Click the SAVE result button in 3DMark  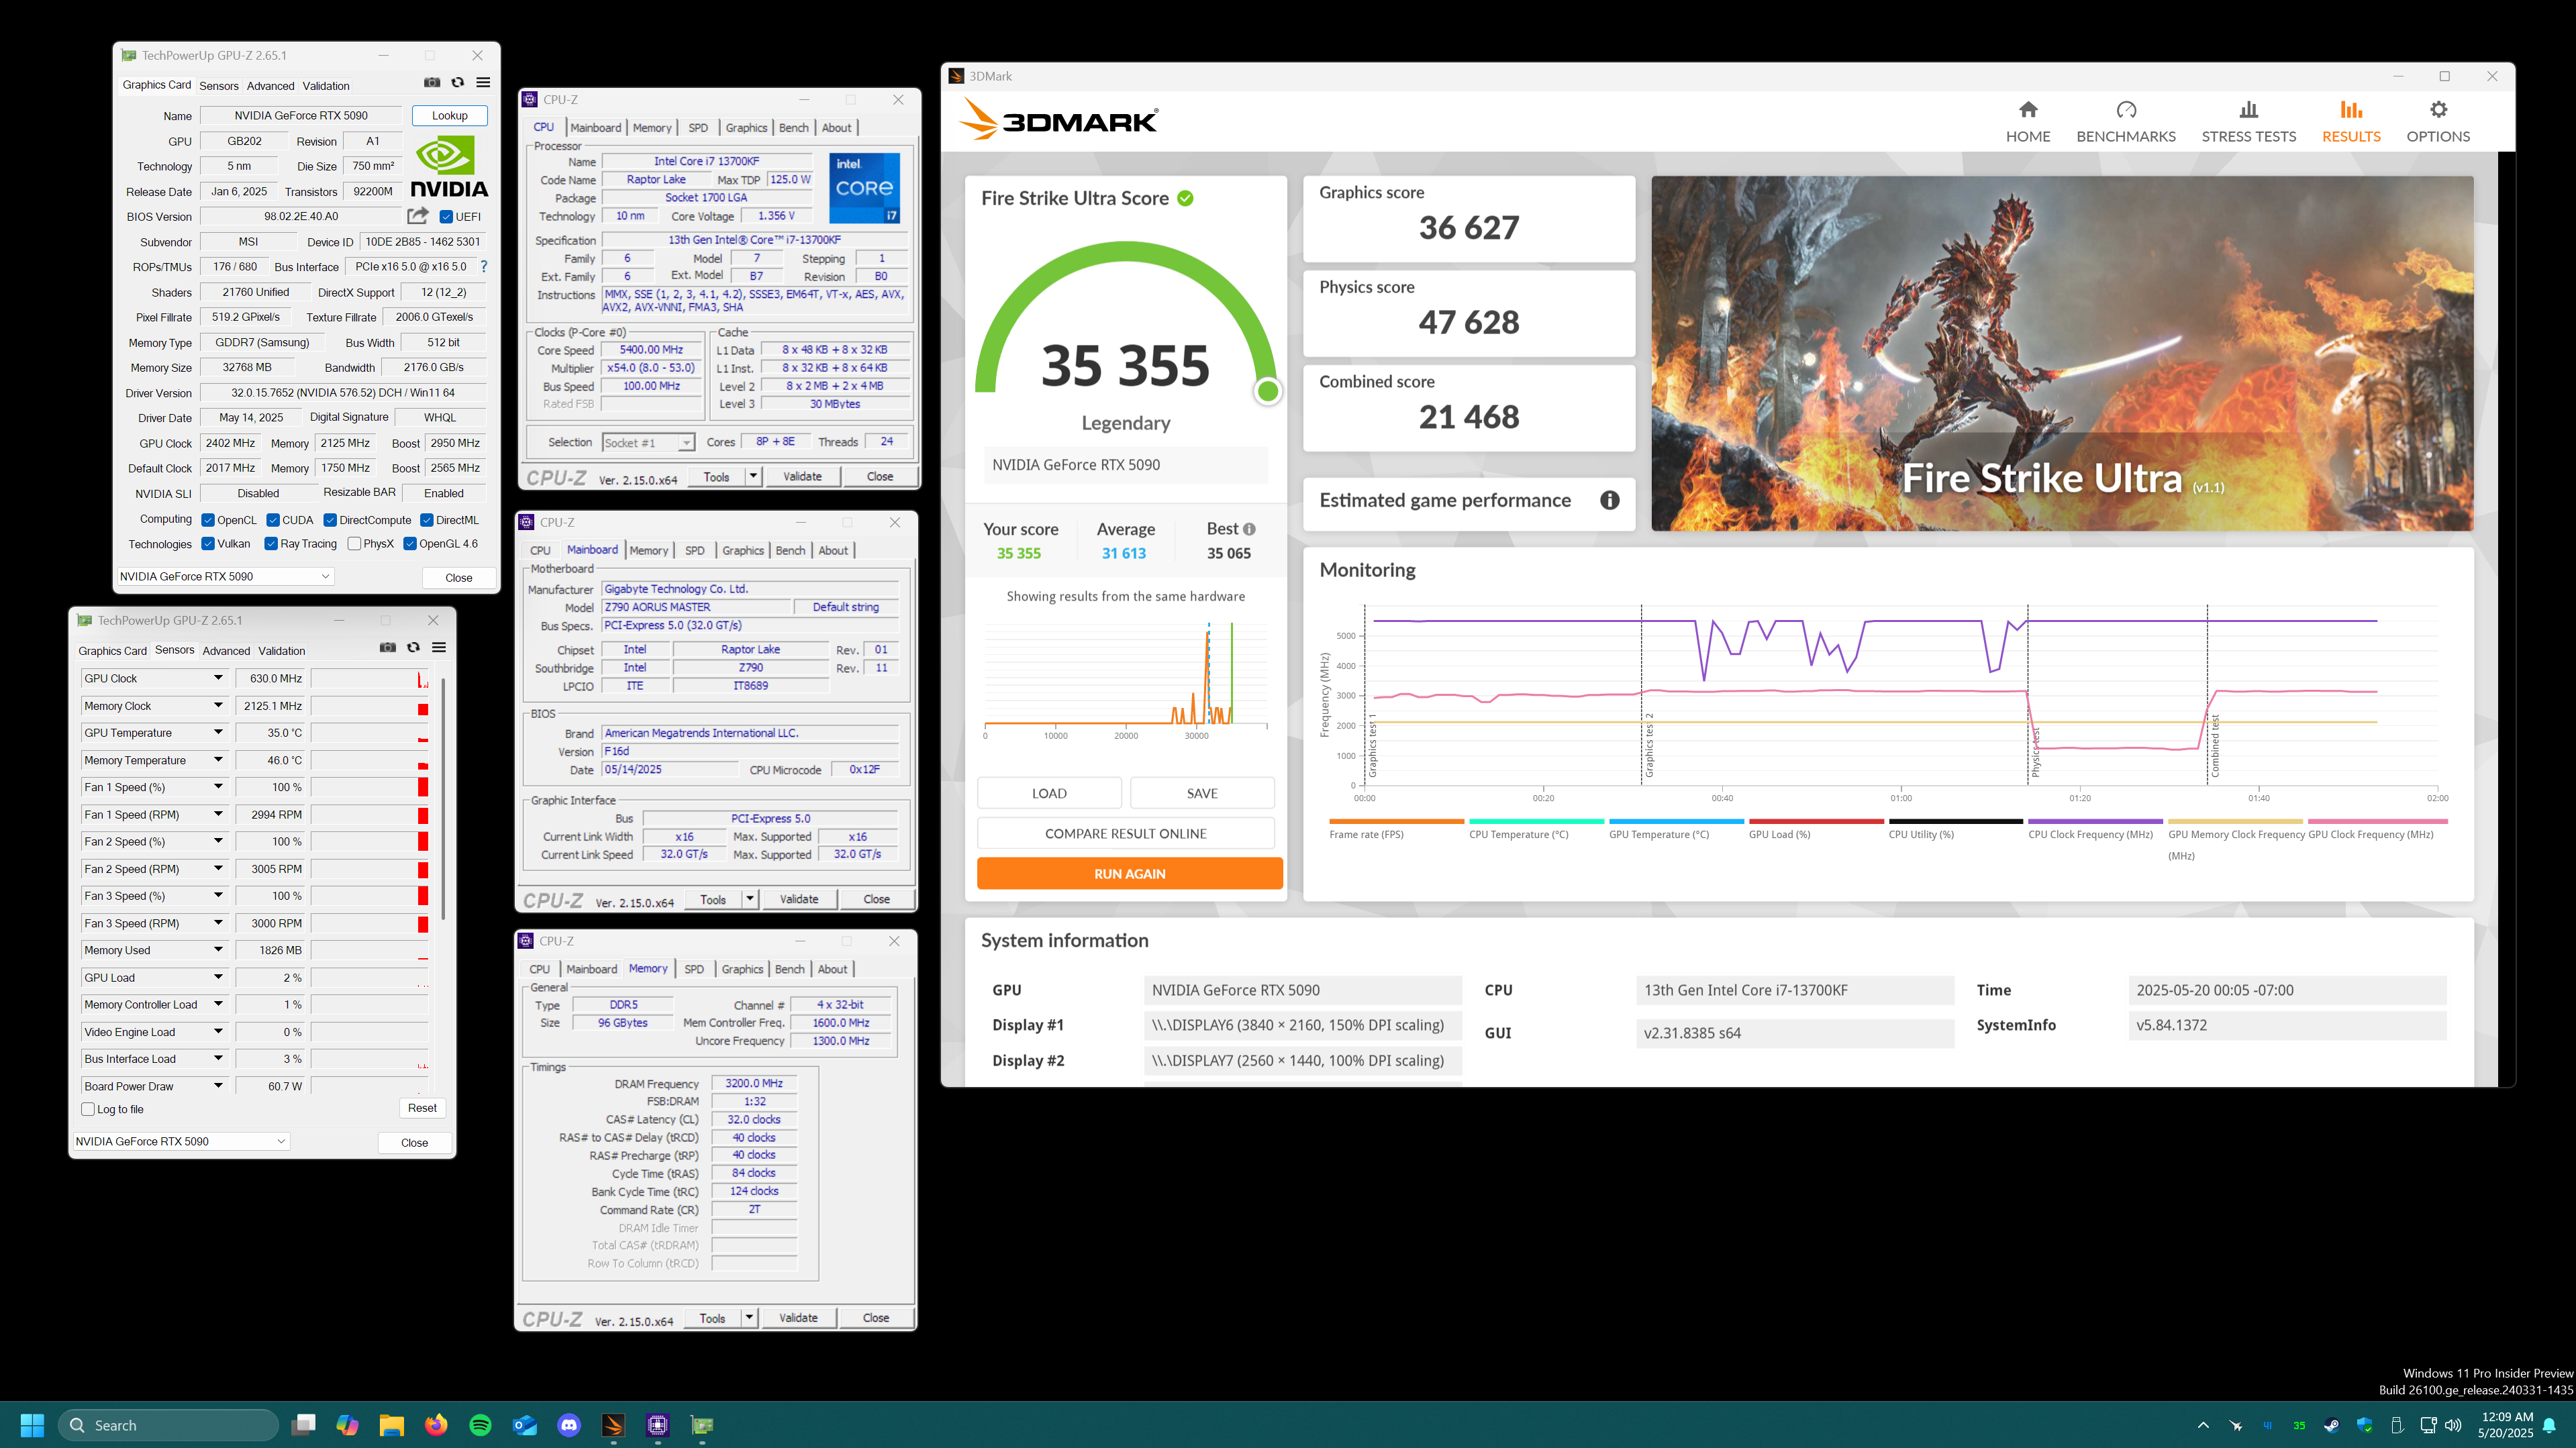point(1202,793)
